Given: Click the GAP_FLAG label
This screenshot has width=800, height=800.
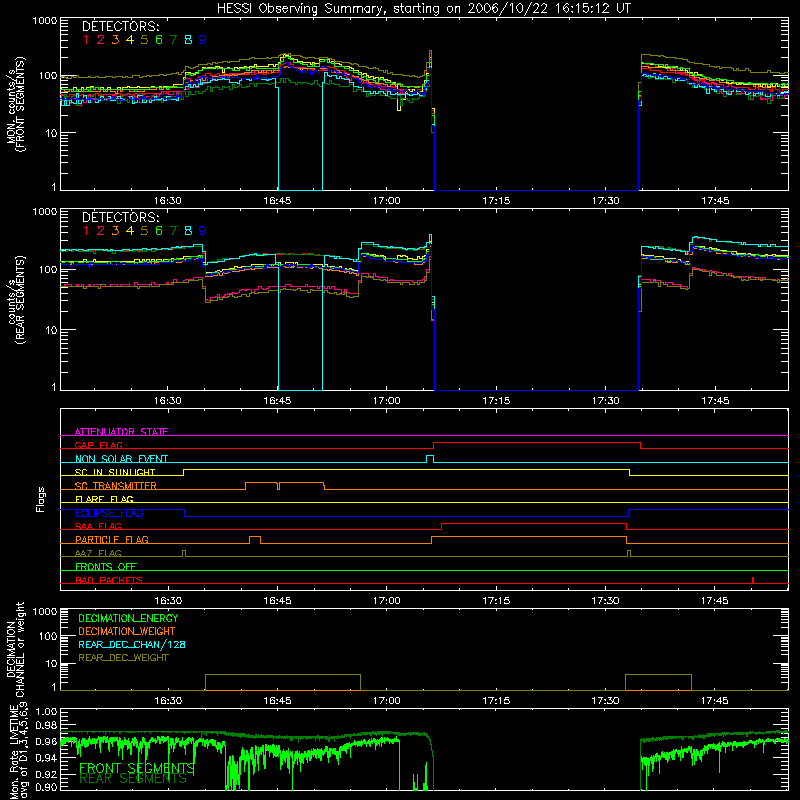Looking at the screenshot, I should 98,445.
